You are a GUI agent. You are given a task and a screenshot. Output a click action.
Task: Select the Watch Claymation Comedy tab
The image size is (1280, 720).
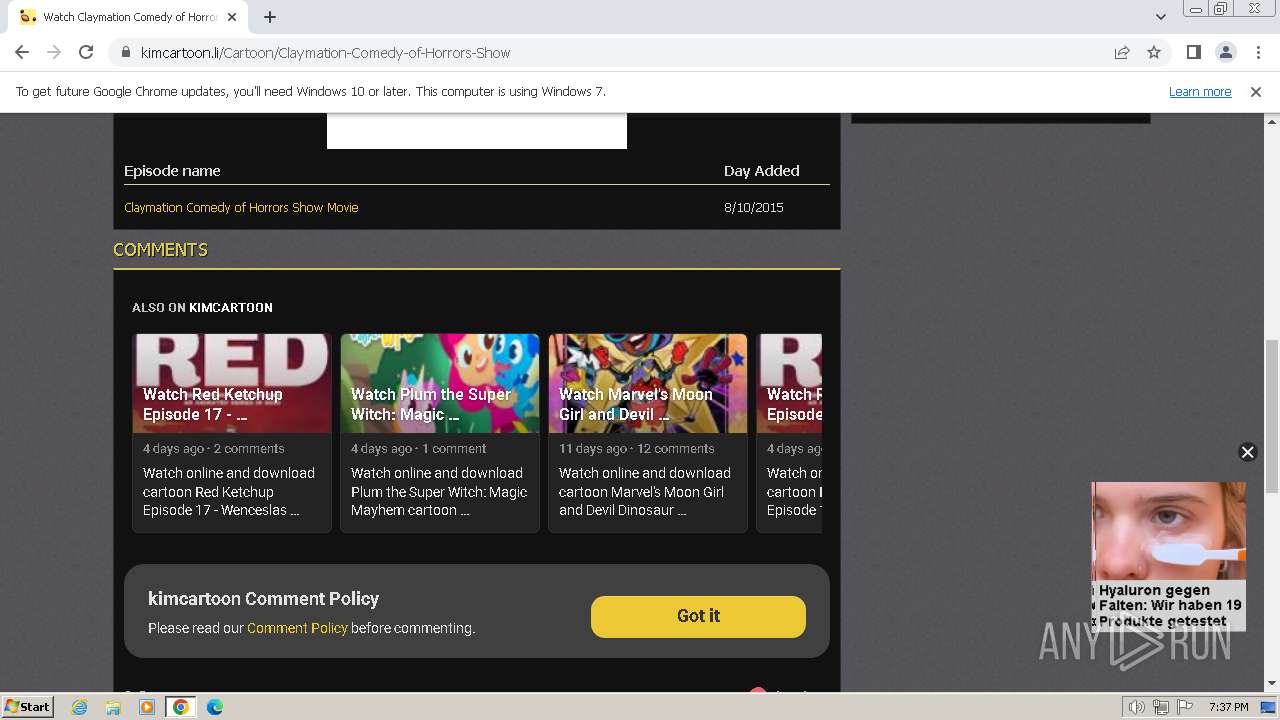130,17
